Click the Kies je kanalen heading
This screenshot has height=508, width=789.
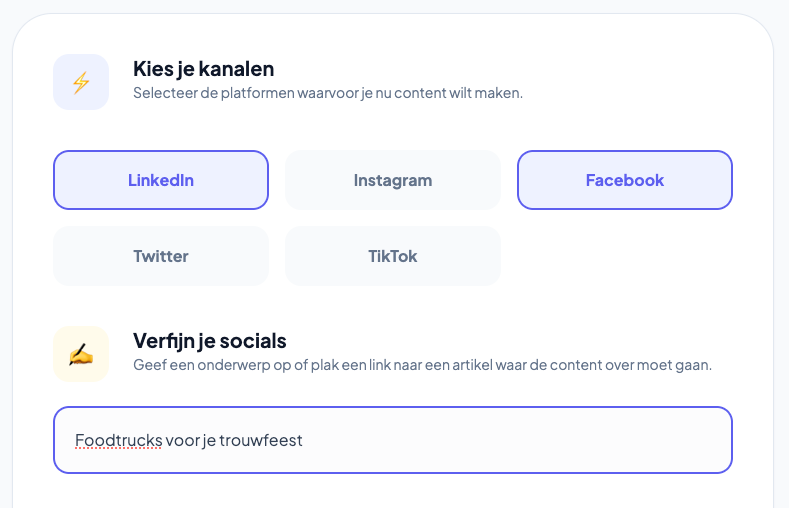[203, 69]
